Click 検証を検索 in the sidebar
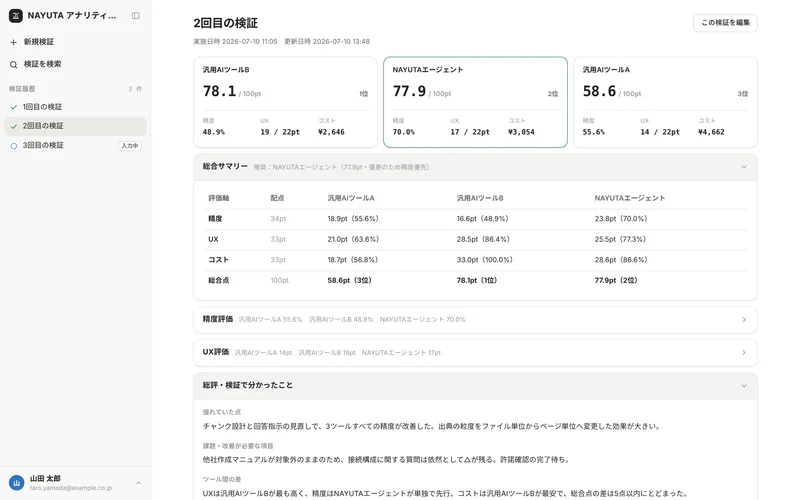The image size is (800, 500). (76, 64)
